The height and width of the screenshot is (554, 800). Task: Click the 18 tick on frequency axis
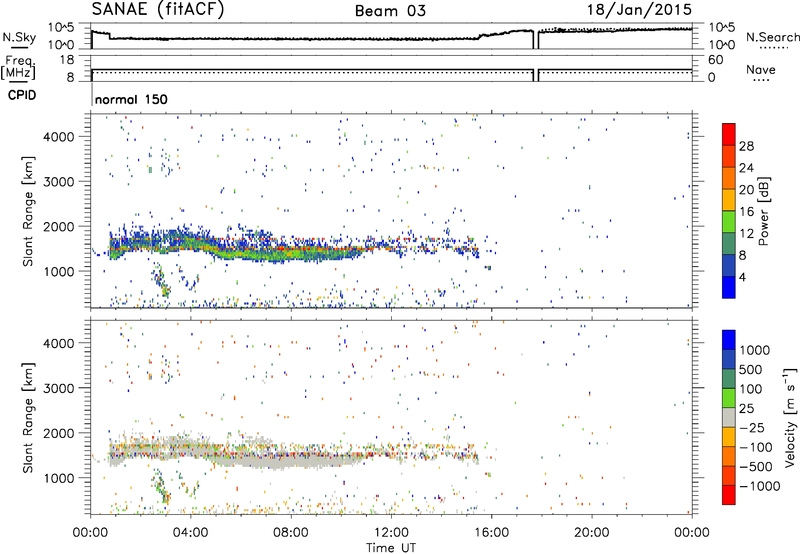coord(67,60)
